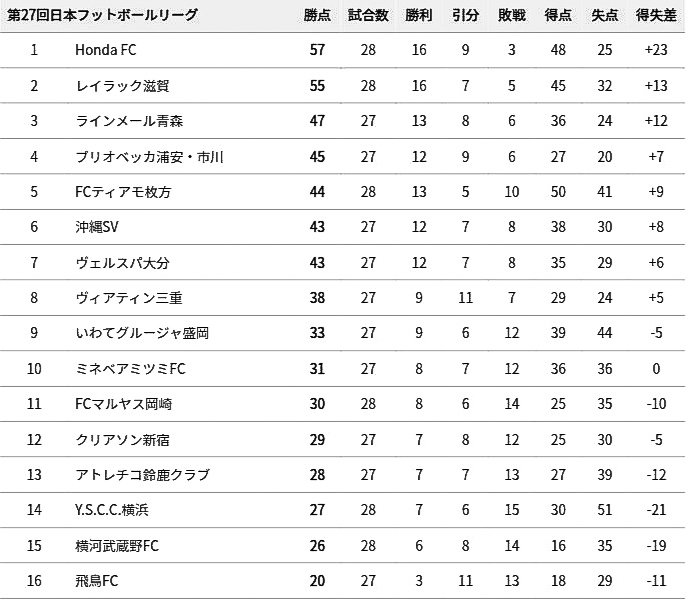693x602 pixels.
Task: Select クリアソン新宿 in the standings
Action: [x=122, y=440]
